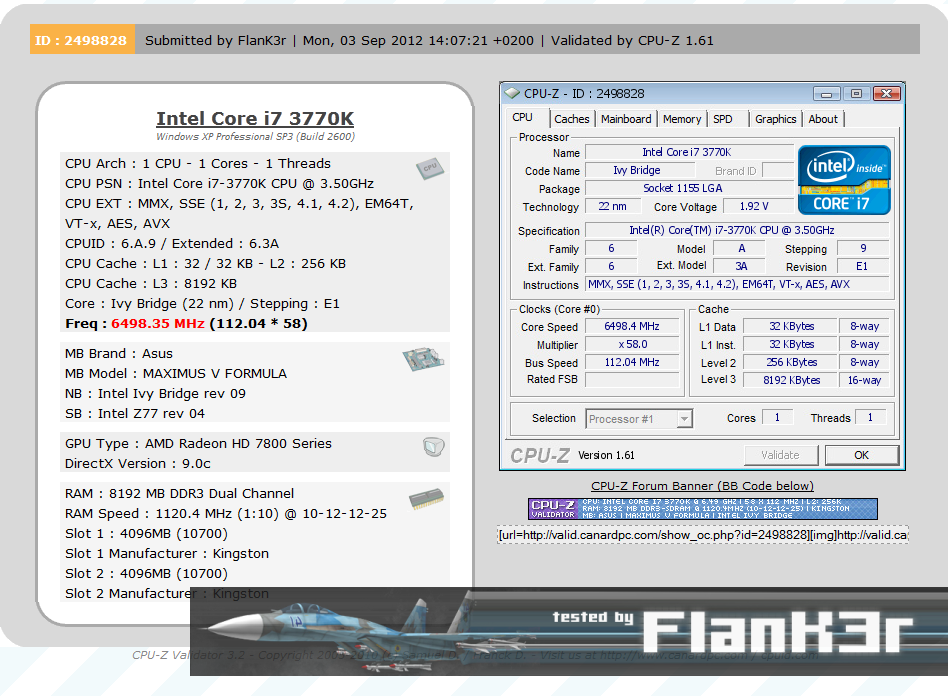This screenshot has width=948, height=696.
Task: Click the Threads count field
Action: coord(871,417)
